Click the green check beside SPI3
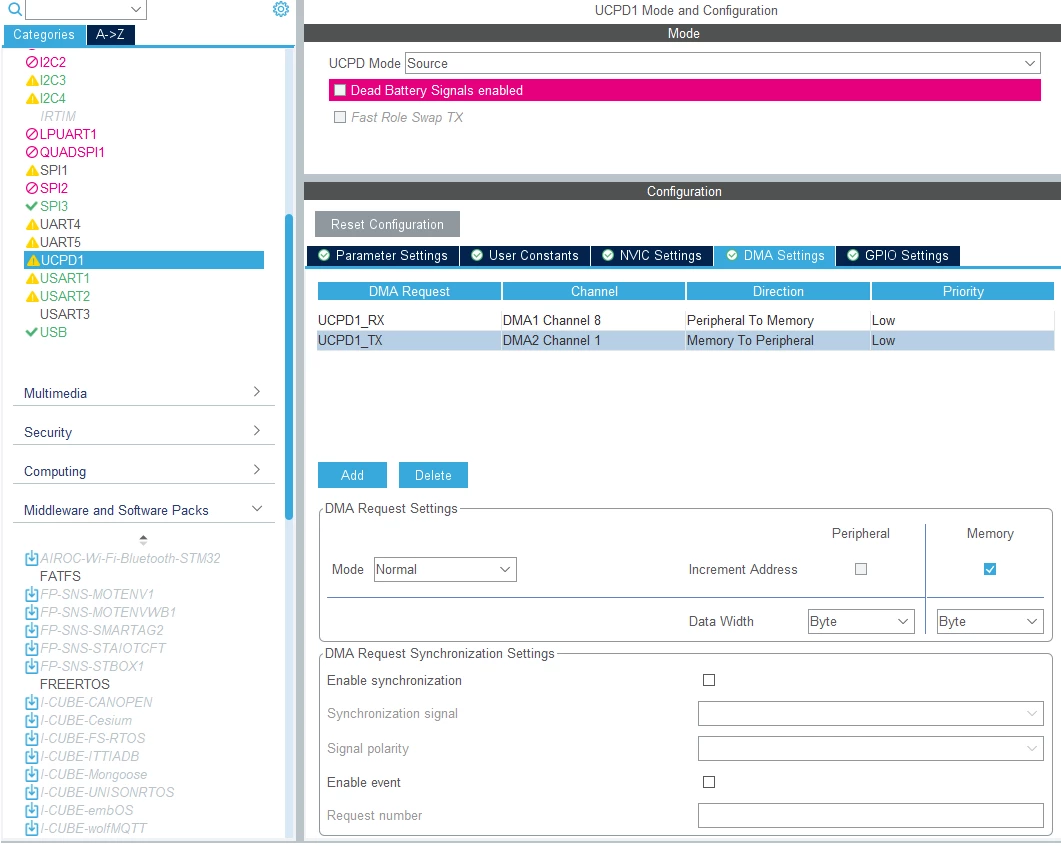 [x=32, y=206]
